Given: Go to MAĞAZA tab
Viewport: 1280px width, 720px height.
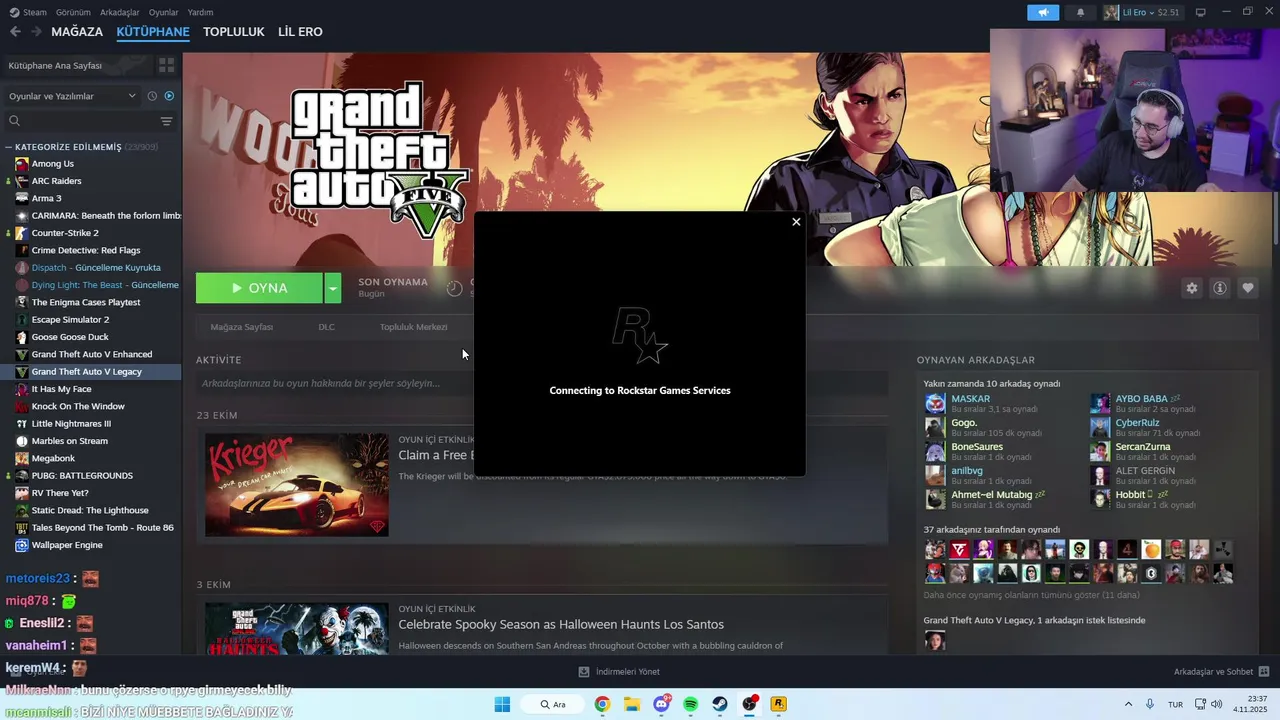Looking at the screenshot, I should 77,32.
